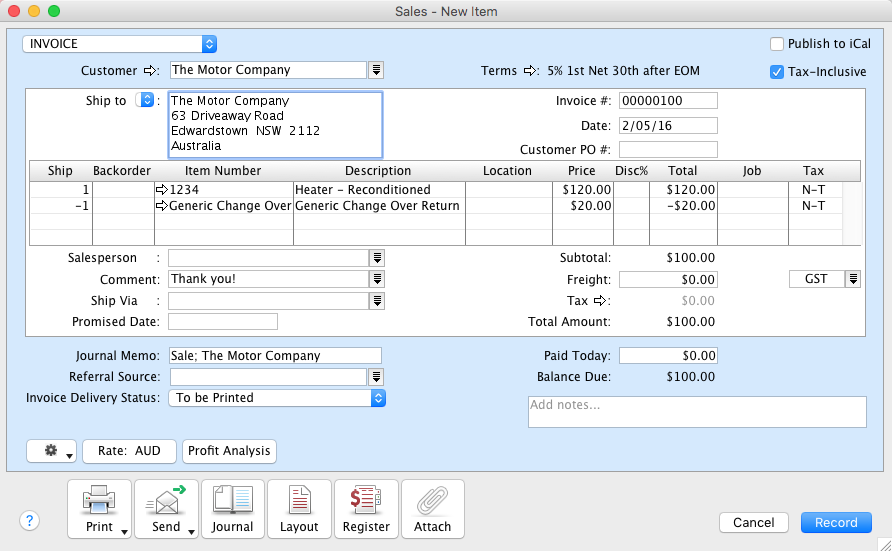The width and height of the screenshot is (892, 551).
Task: Open the GST freight tax dropdown
Action: (853, 279)
